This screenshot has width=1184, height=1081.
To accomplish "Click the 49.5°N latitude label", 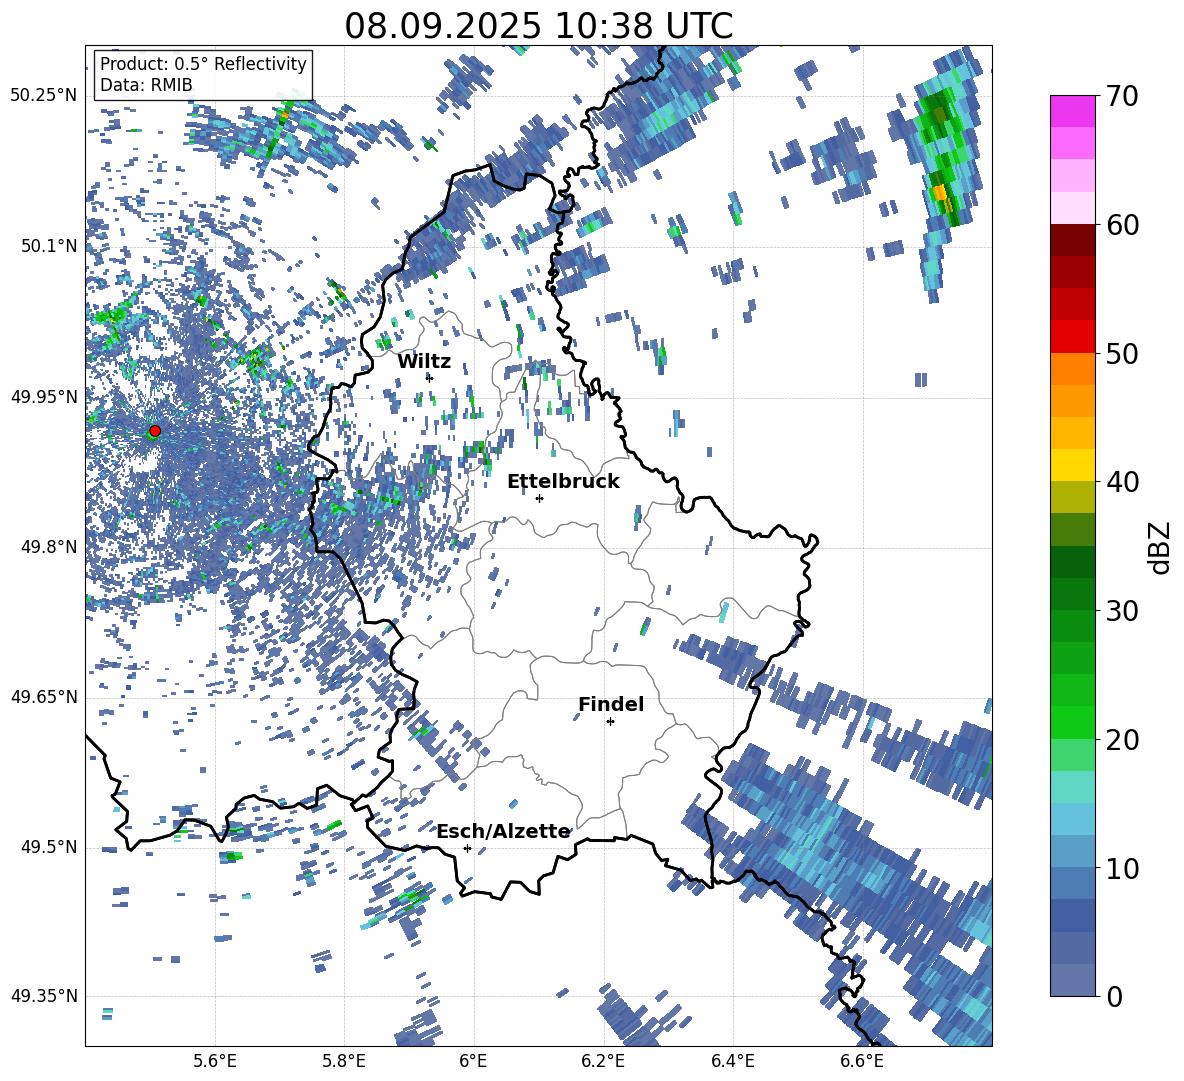I will coord(48,847).
